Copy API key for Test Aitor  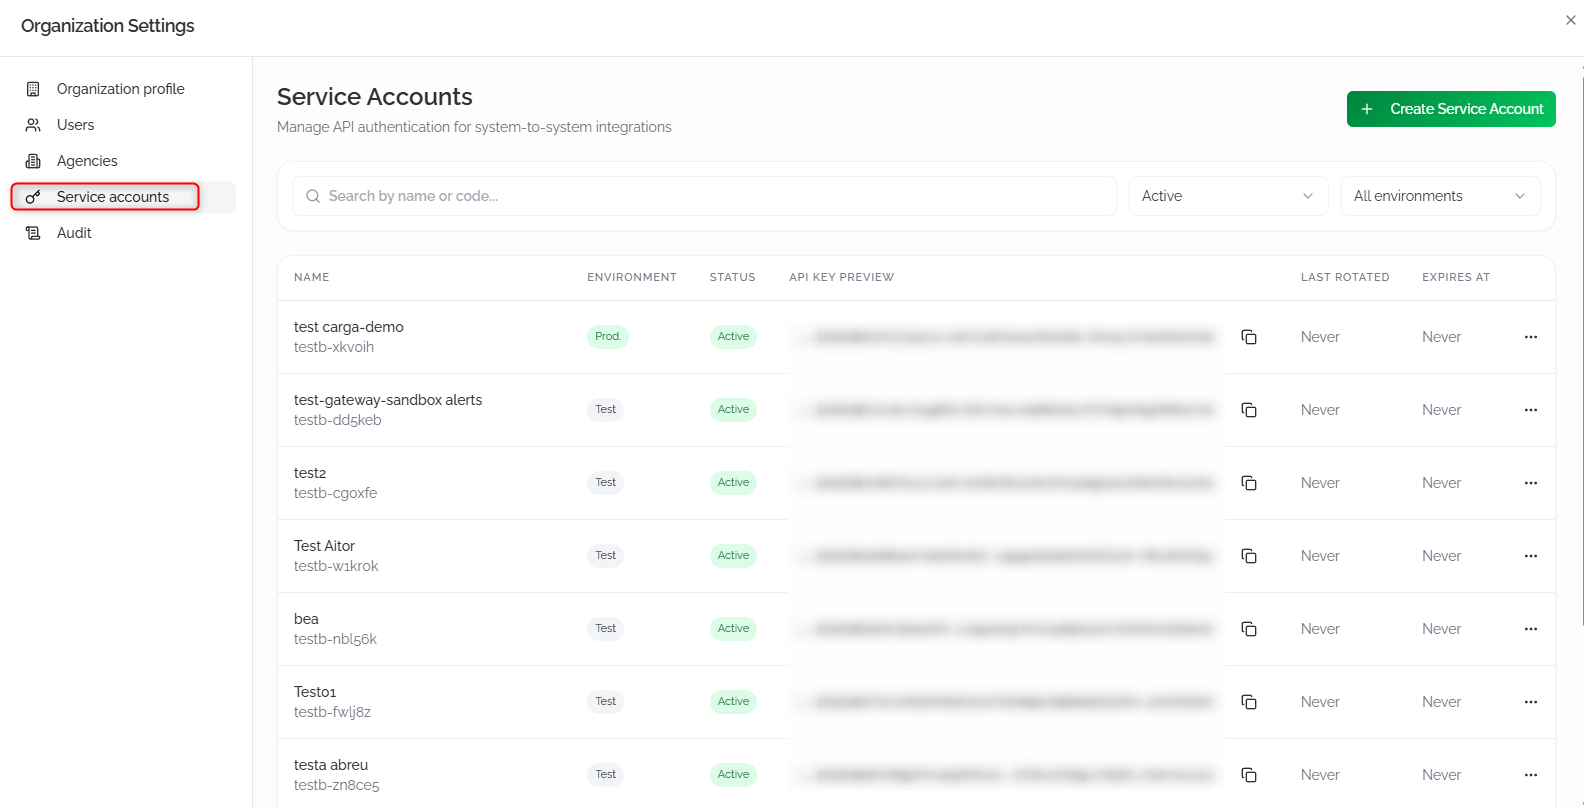1249,556
